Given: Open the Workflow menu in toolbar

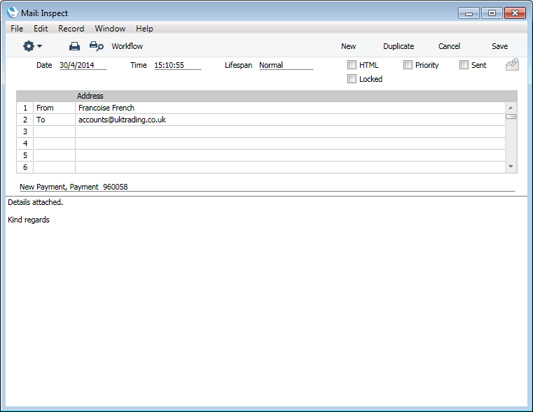Looking at the screenshot, I should tap(127, 46).
